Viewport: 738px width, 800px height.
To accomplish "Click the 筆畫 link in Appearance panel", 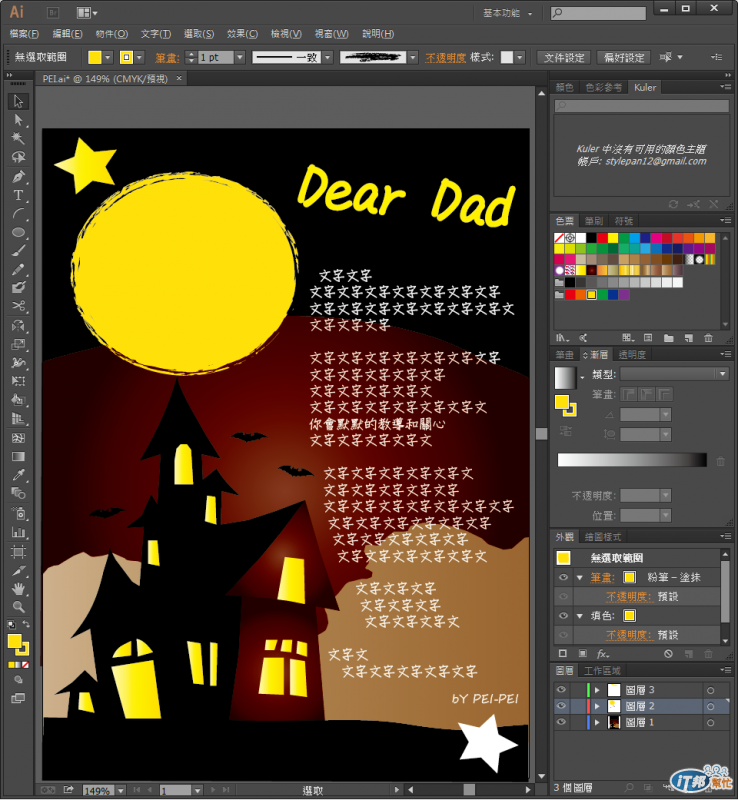I will click(x=602, y=577).
